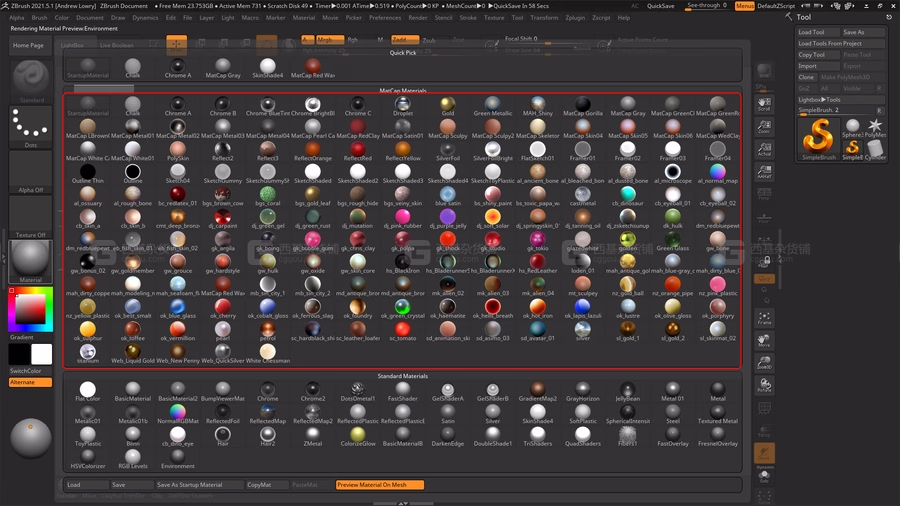
Task: Click the Clone tool button
Action: point(806,77)
